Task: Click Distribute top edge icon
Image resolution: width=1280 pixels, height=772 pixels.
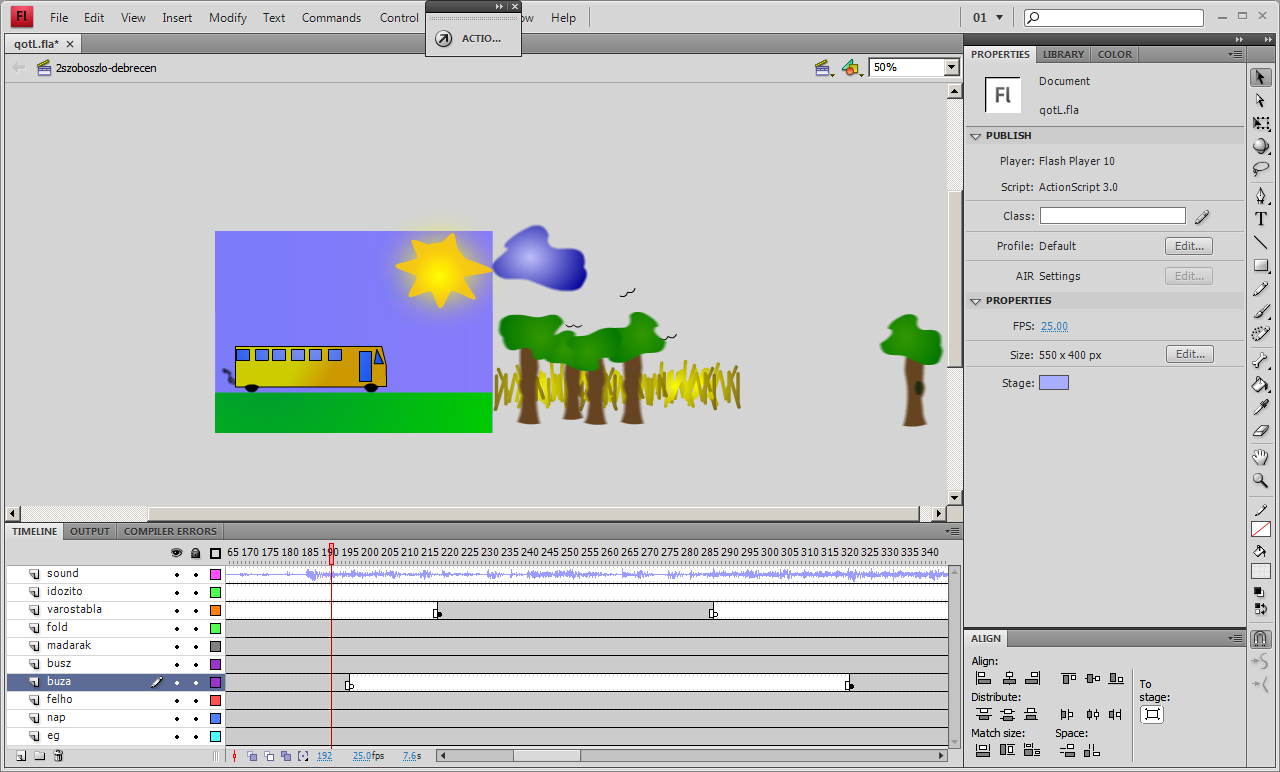Action: click(x=983, y=714)
